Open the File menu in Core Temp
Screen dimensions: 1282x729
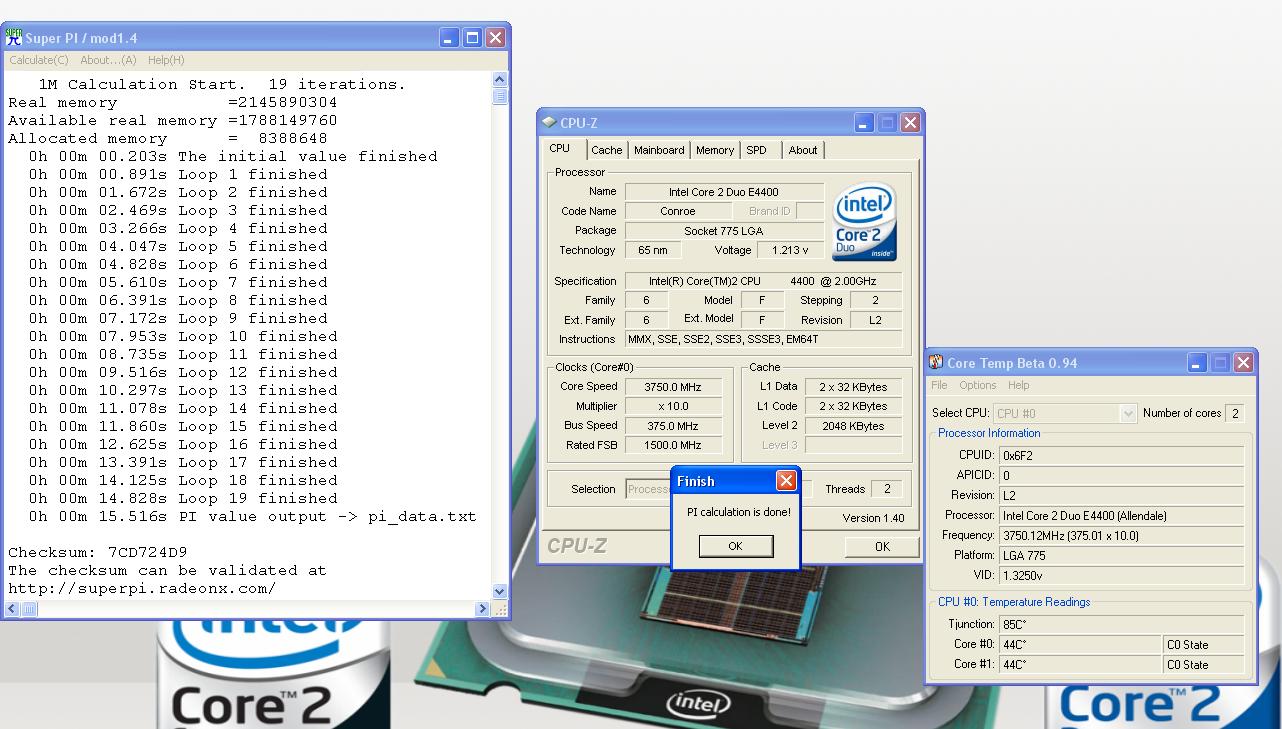(x=939, y=385)
